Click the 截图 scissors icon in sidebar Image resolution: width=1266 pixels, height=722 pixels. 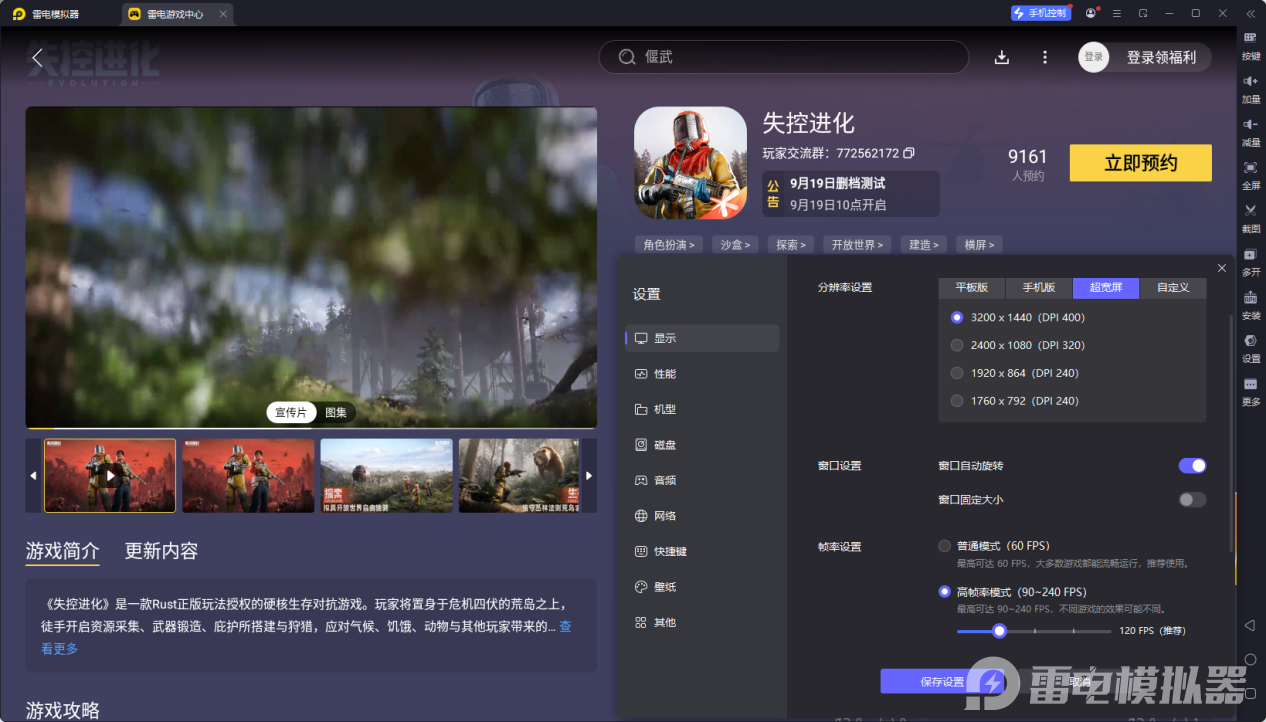point(1250,211)
